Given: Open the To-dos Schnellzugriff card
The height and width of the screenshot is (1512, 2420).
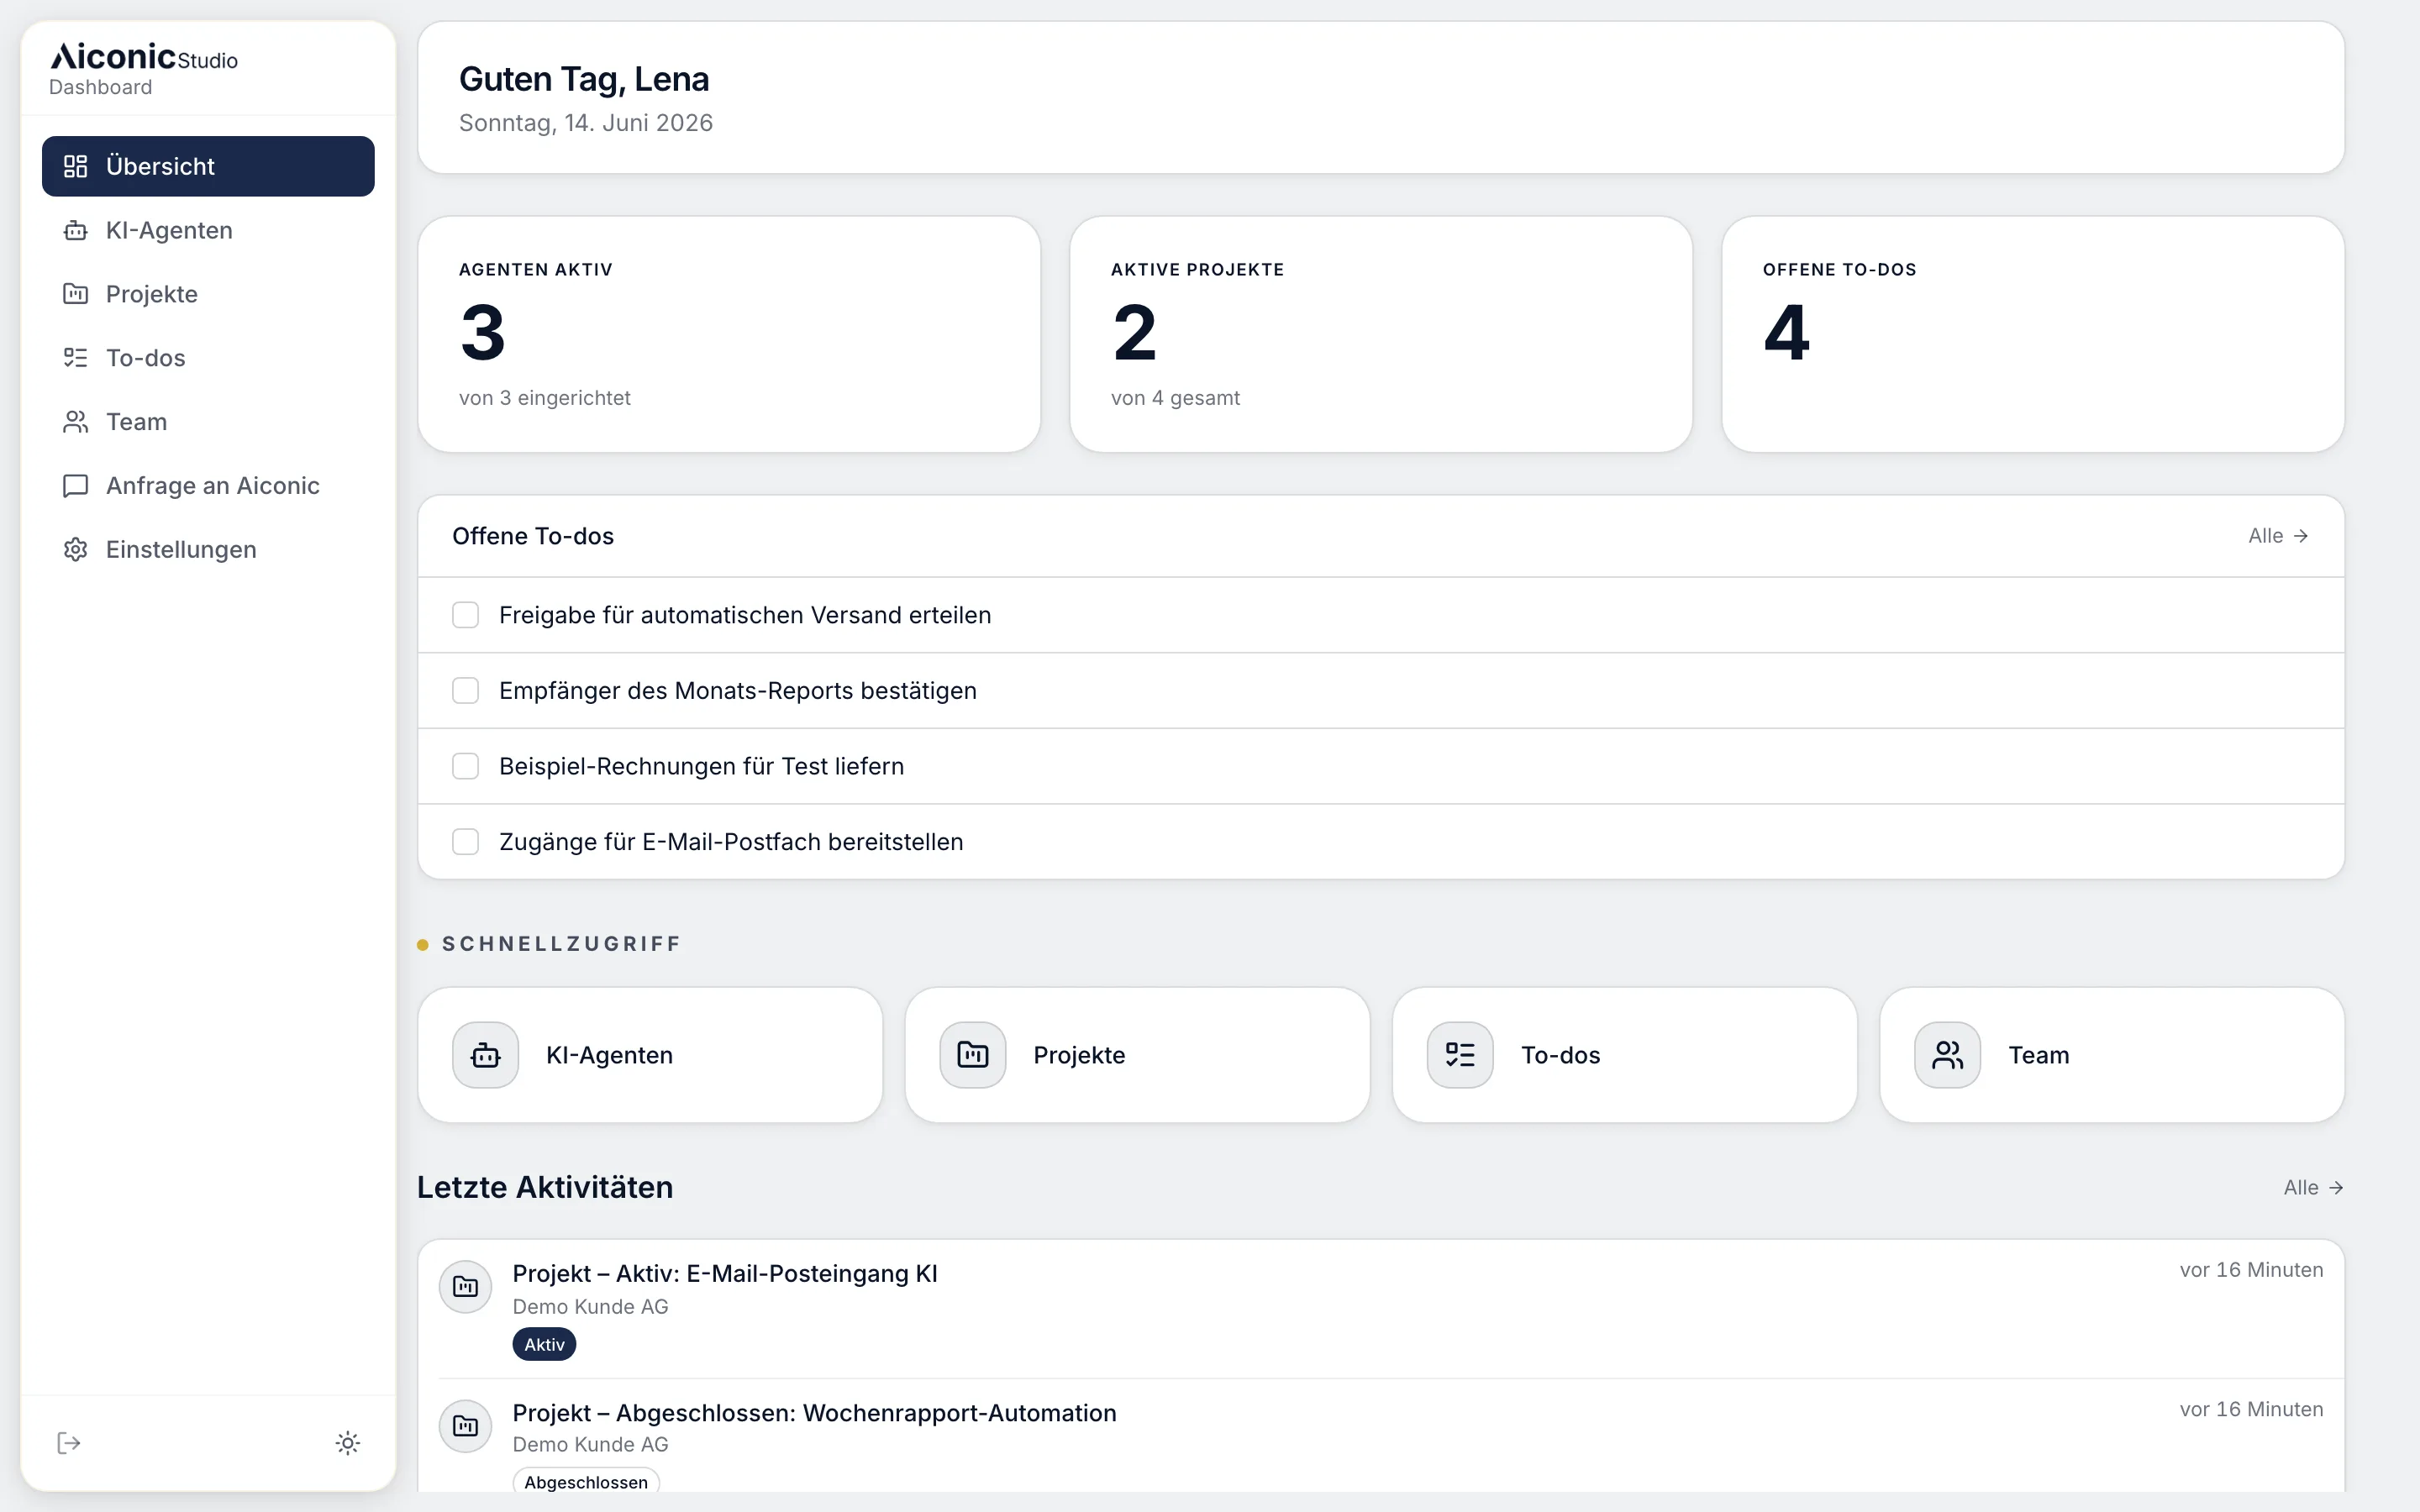Looking at the screenshot, I should (1625, 1055).
